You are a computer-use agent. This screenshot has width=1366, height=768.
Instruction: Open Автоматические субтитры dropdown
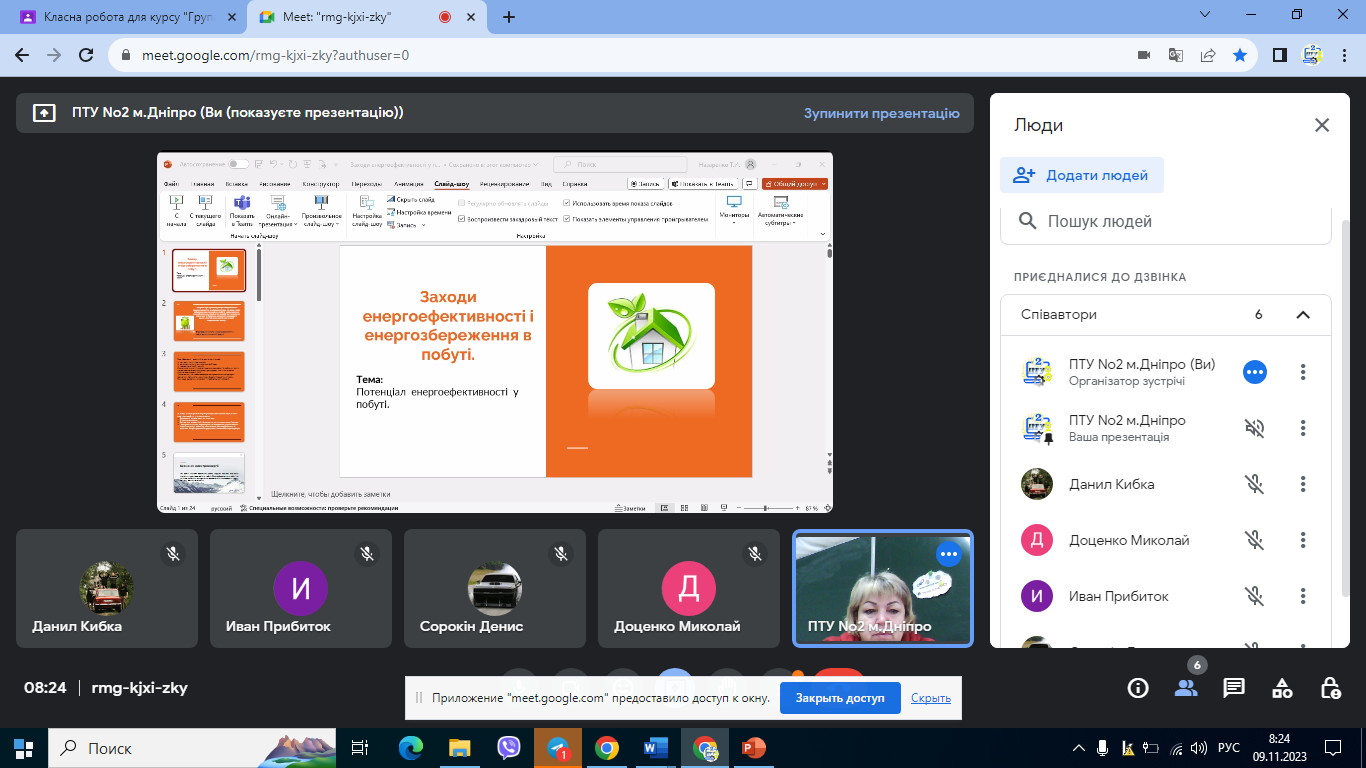[x=780, y=209]
